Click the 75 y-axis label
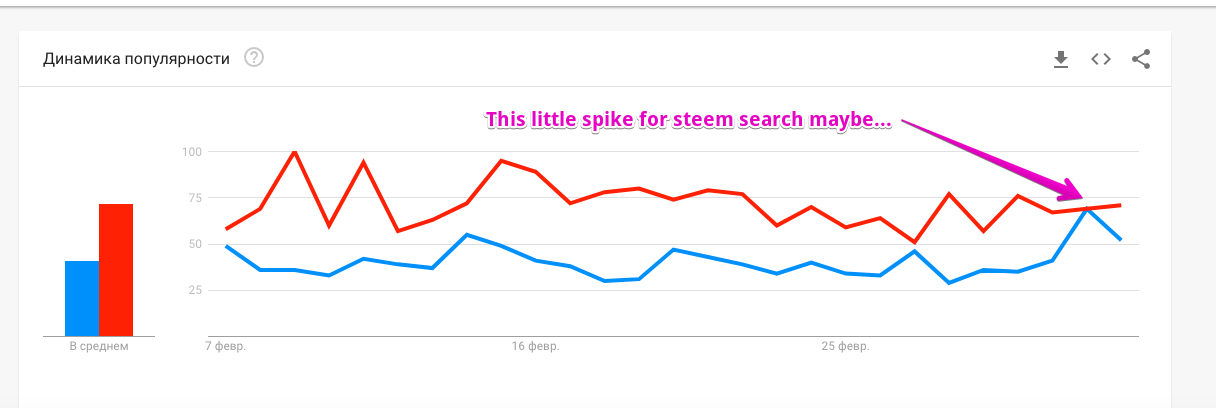Viewport: 1216px width, 408px height. click(195, 198)
